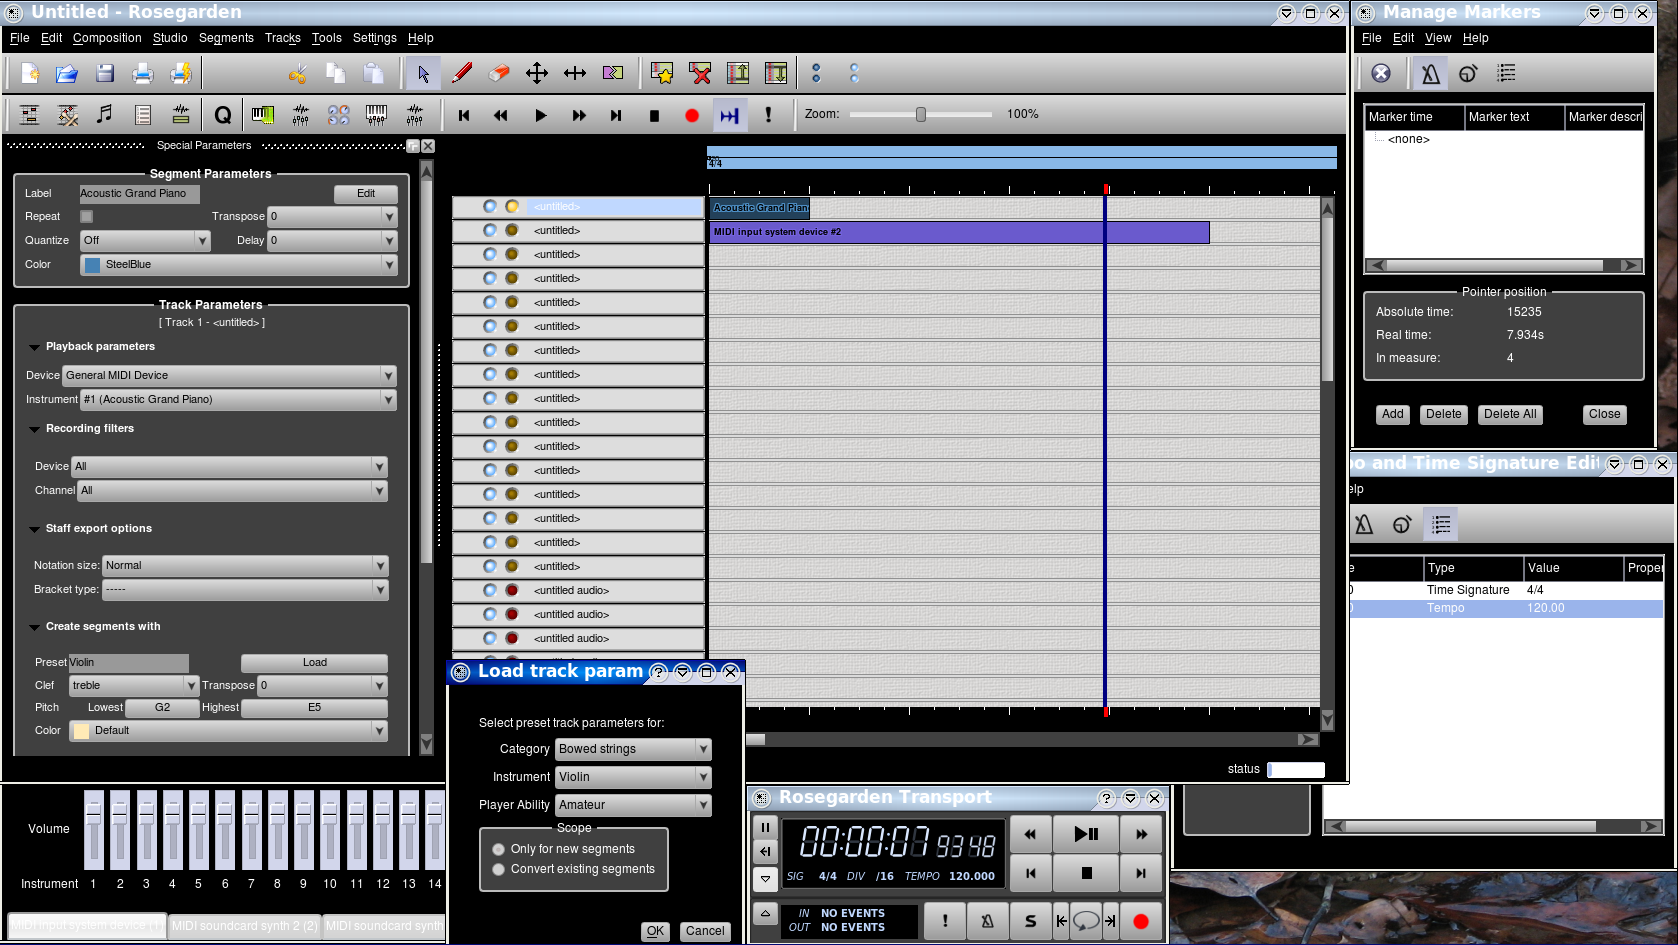
Task: Collapse the Playback parameters section
Action: tap(35, 347)
